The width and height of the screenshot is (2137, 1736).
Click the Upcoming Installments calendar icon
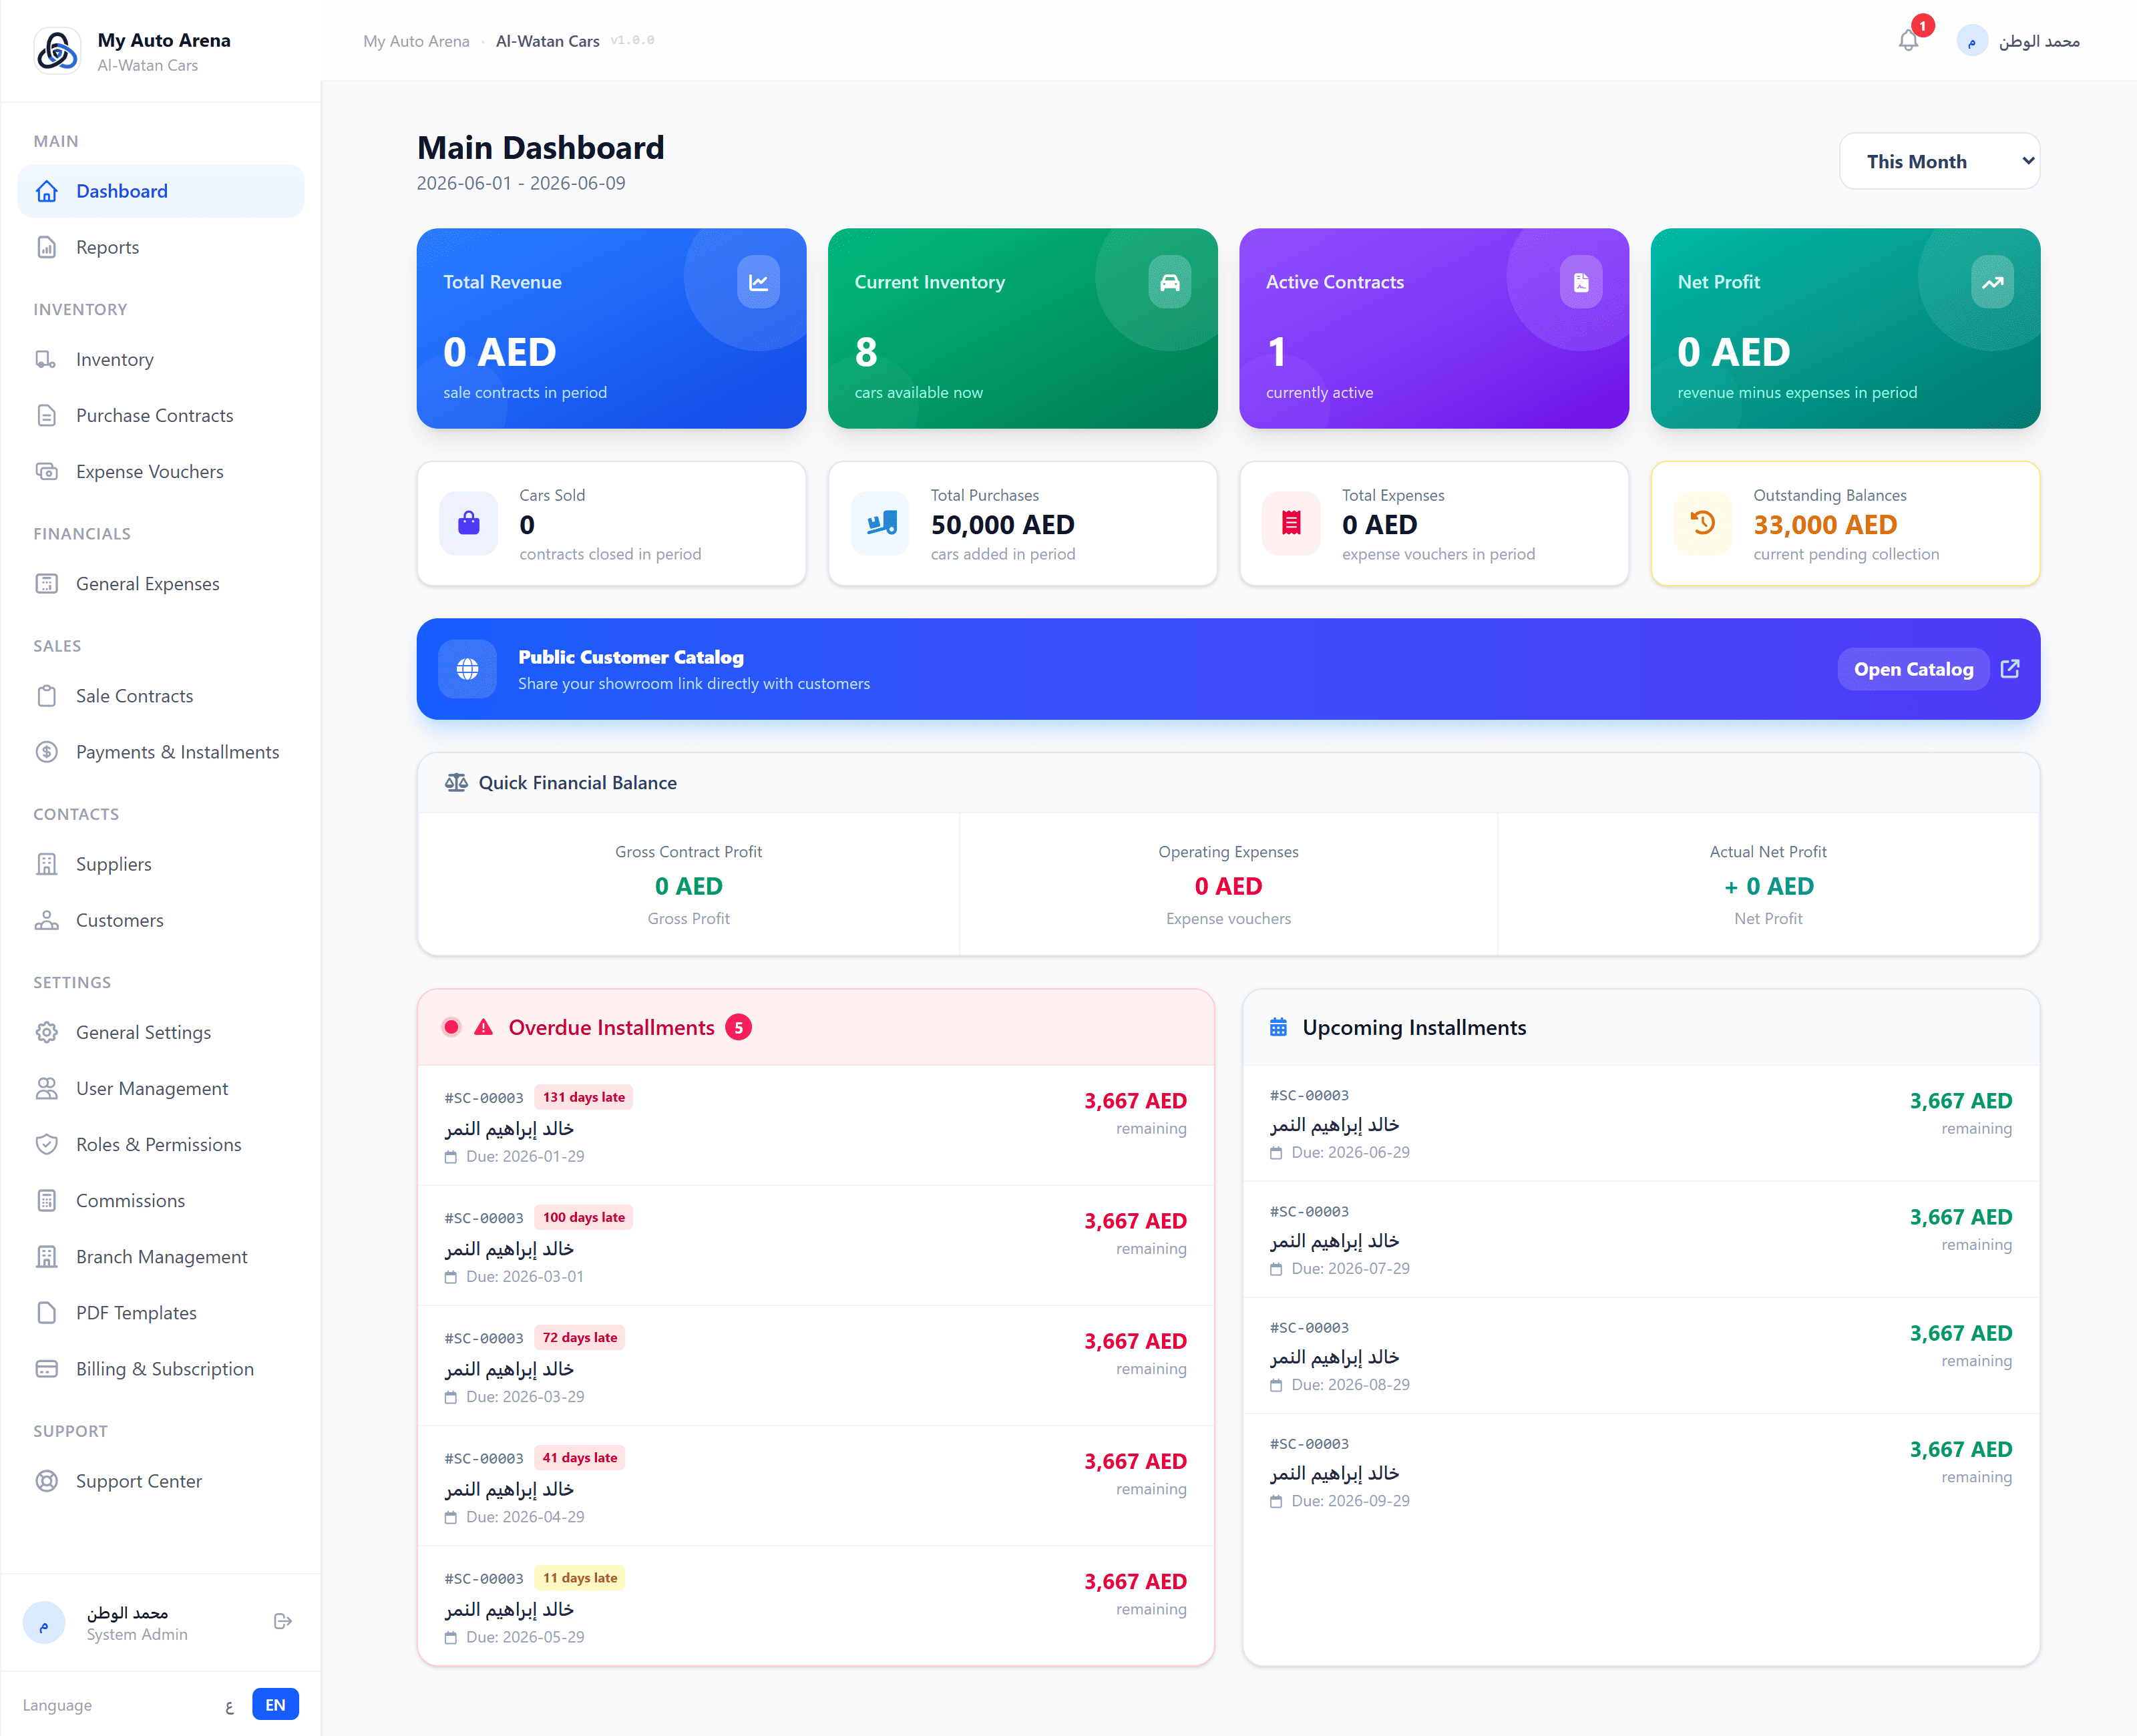click(x=1278, y=1027)
